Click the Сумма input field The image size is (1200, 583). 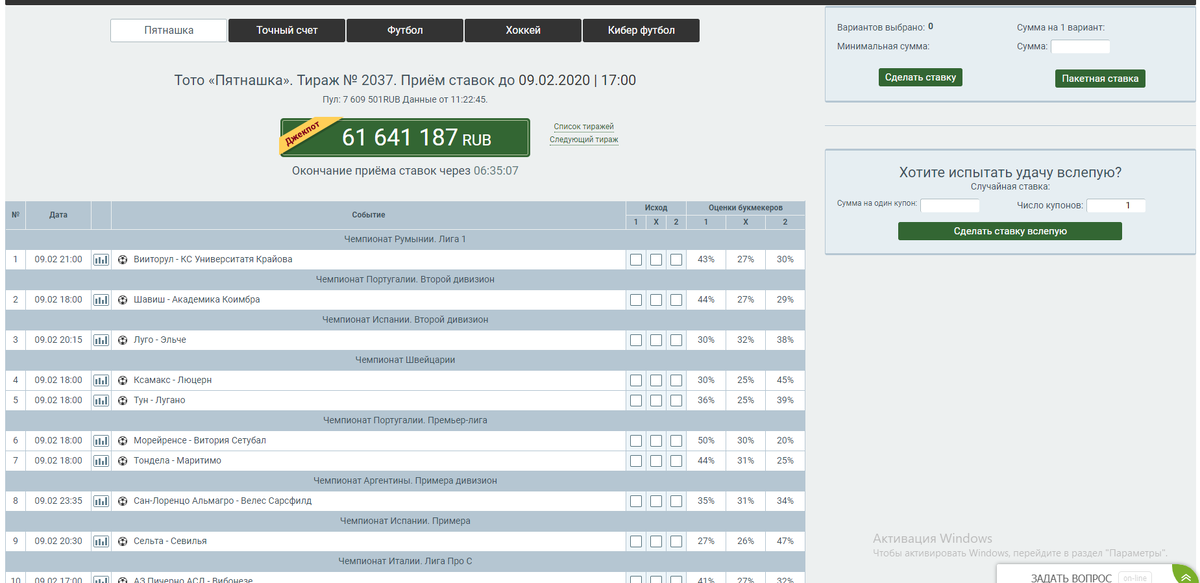click(x=1080, y=46)
